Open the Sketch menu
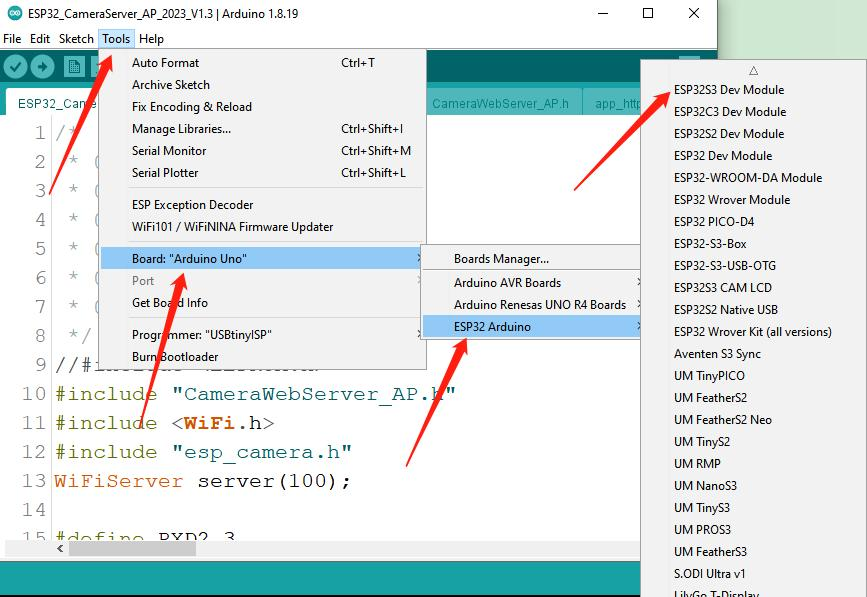The width and height of the screenshot is (867, 597). [76, 39]
